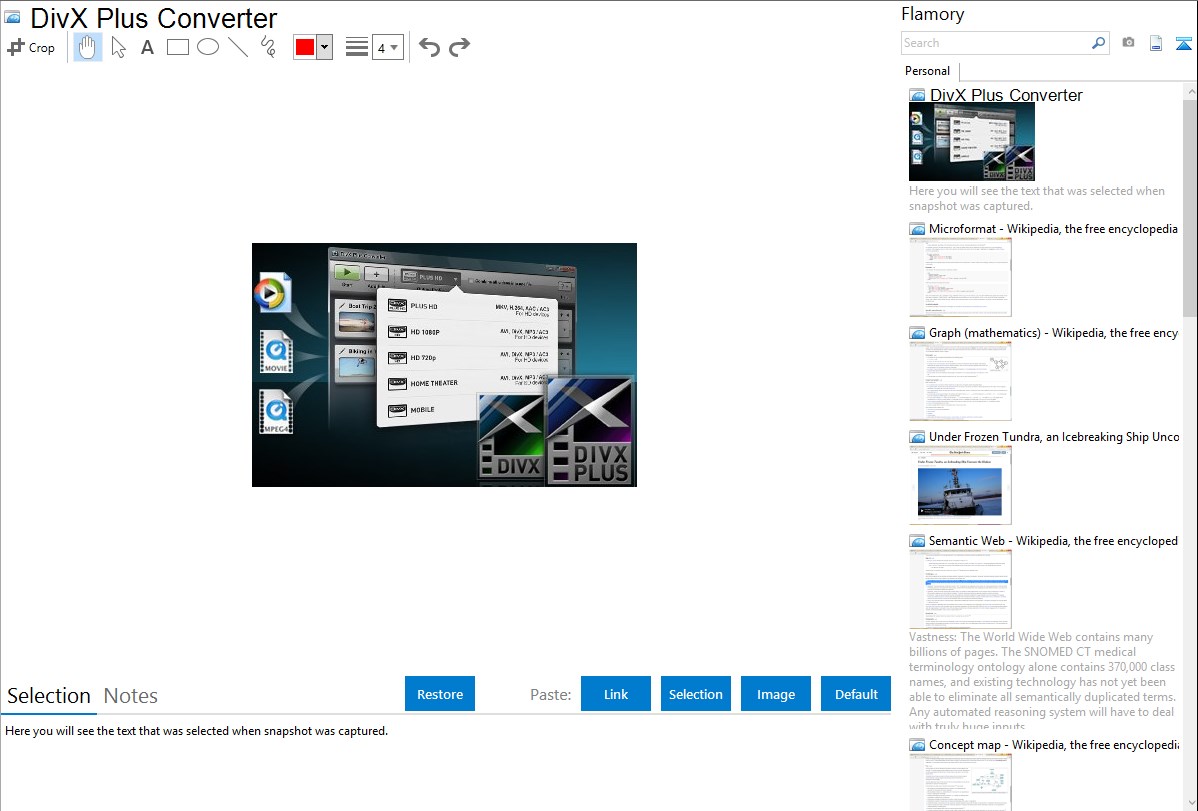Click the sidebar scrollbar up arrow

1190,91
